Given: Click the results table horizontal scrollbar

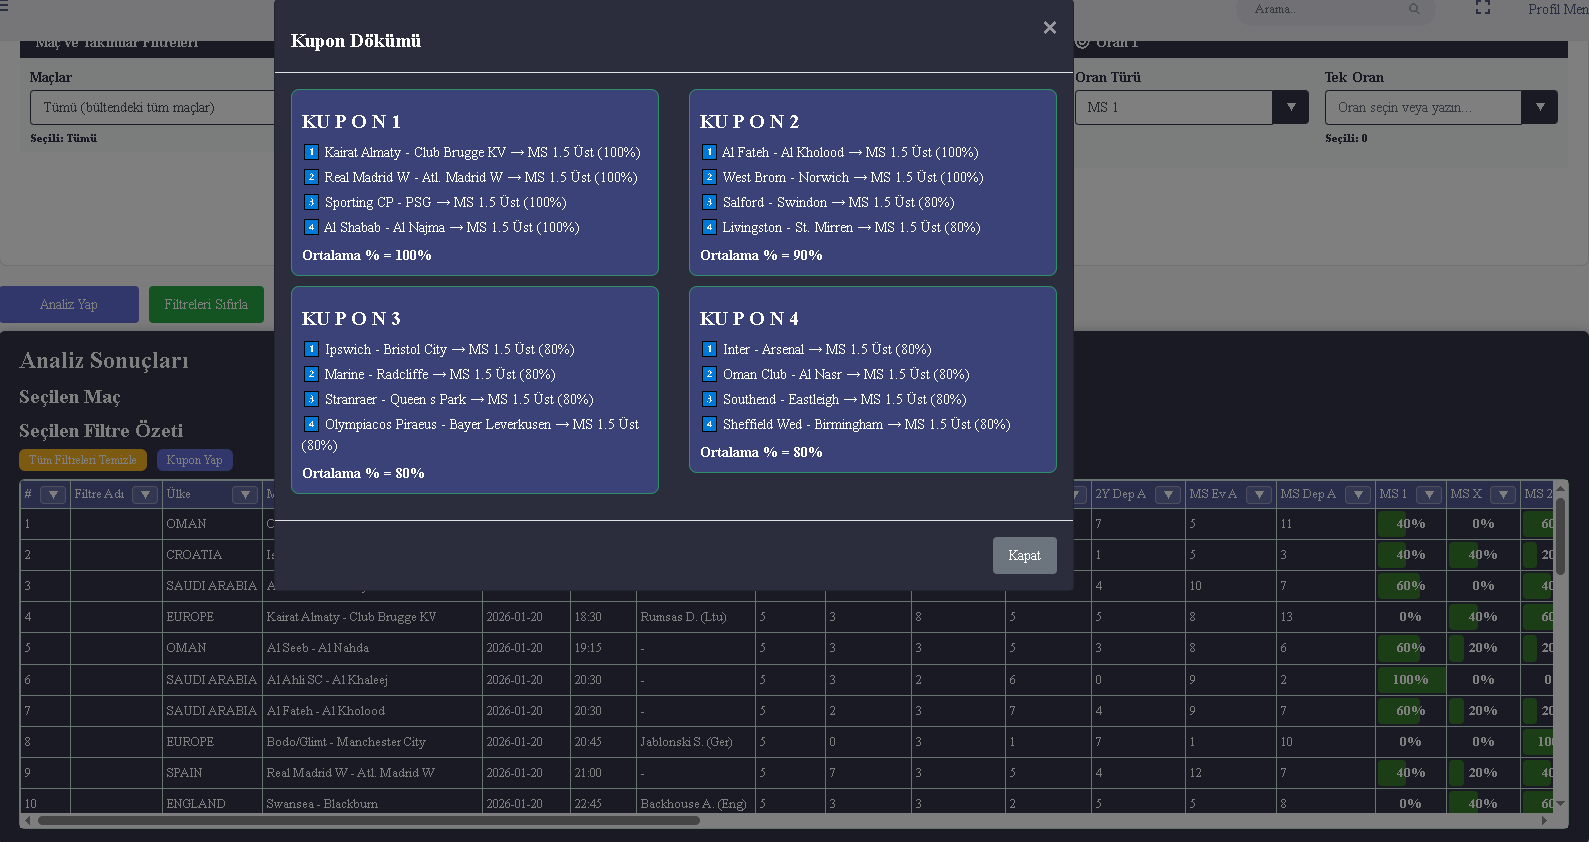Looking at the screenshot, I should point(368,821).
